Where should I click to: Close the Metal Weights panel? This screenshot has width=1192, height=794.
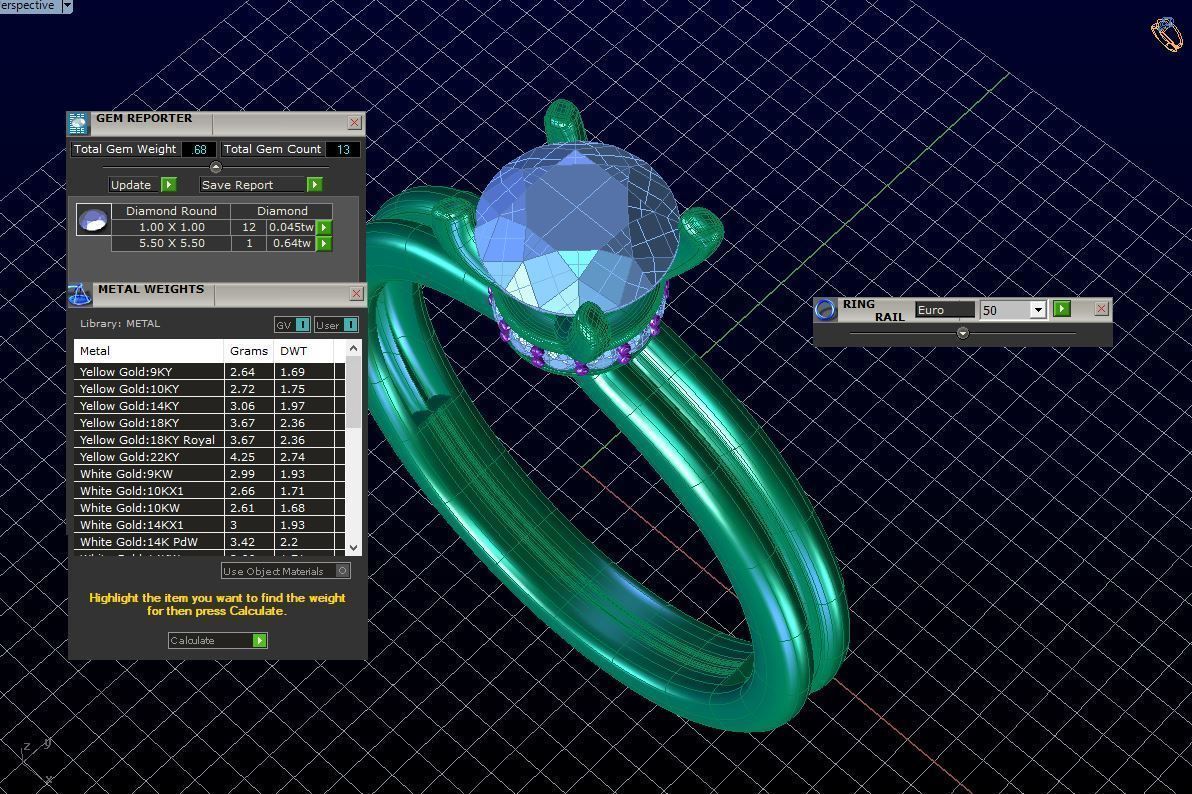(357, 294)
